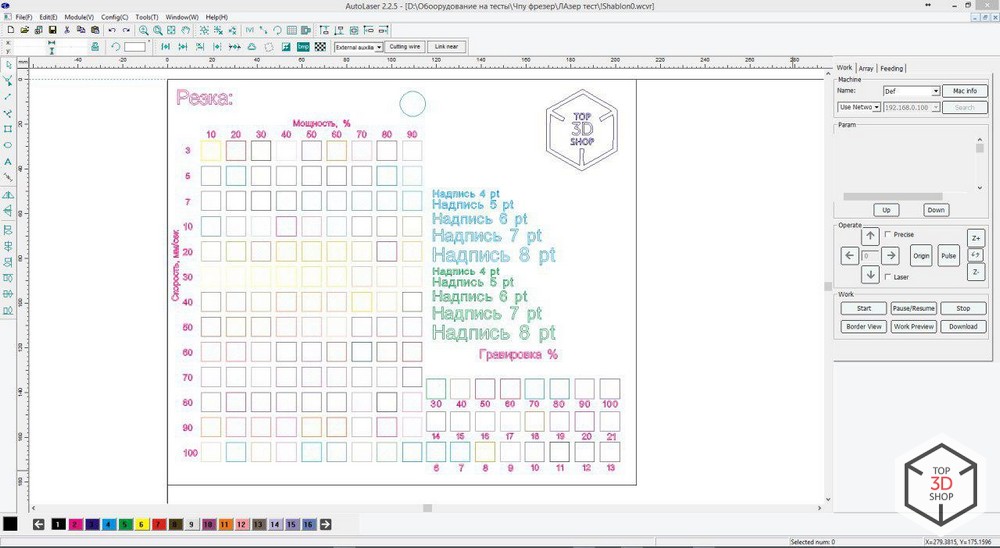Undo the last action
1000x548 pixels.
point(112,30)
